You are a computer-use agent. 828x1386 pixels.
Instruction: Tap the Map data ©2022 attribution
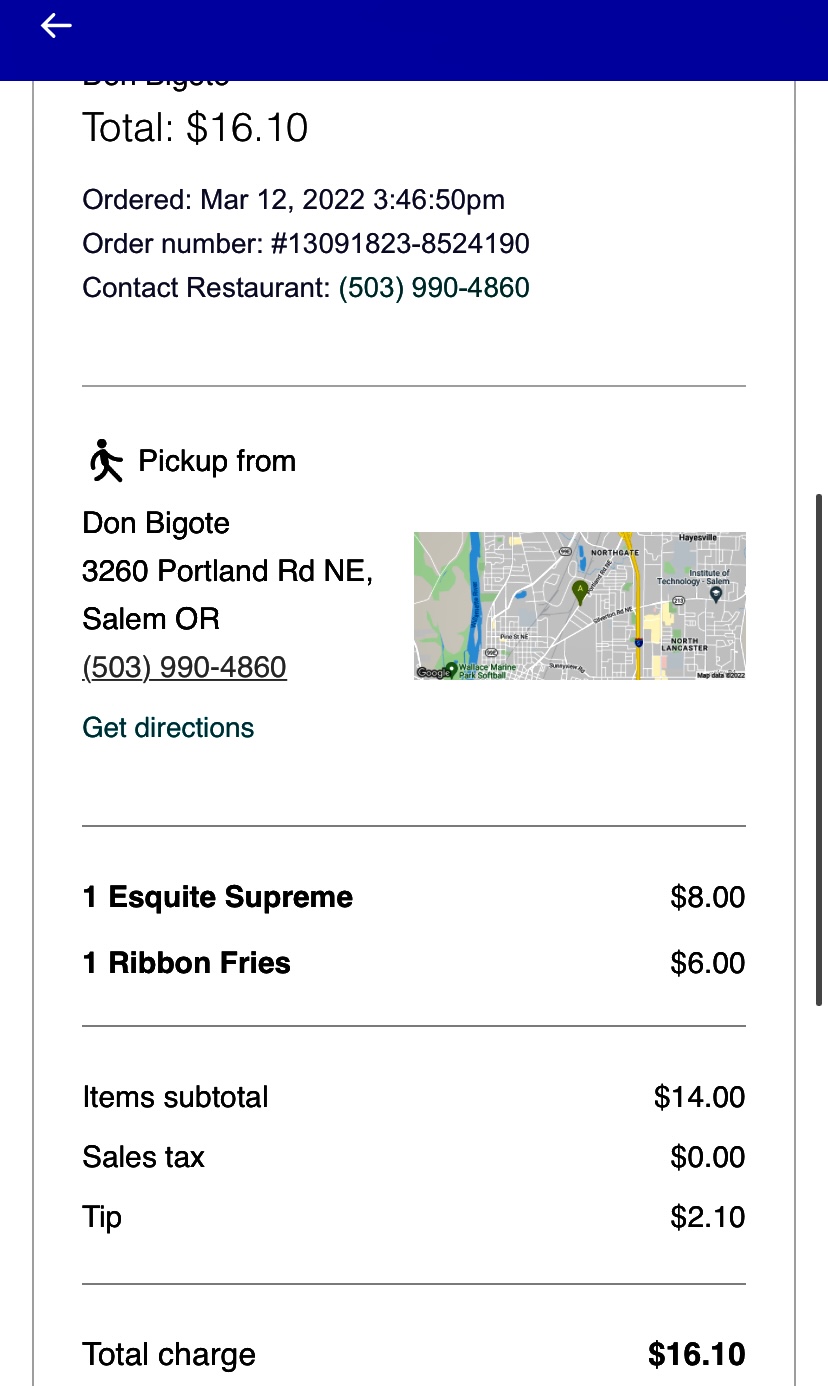pyautogui.click(x=720, y=675)
